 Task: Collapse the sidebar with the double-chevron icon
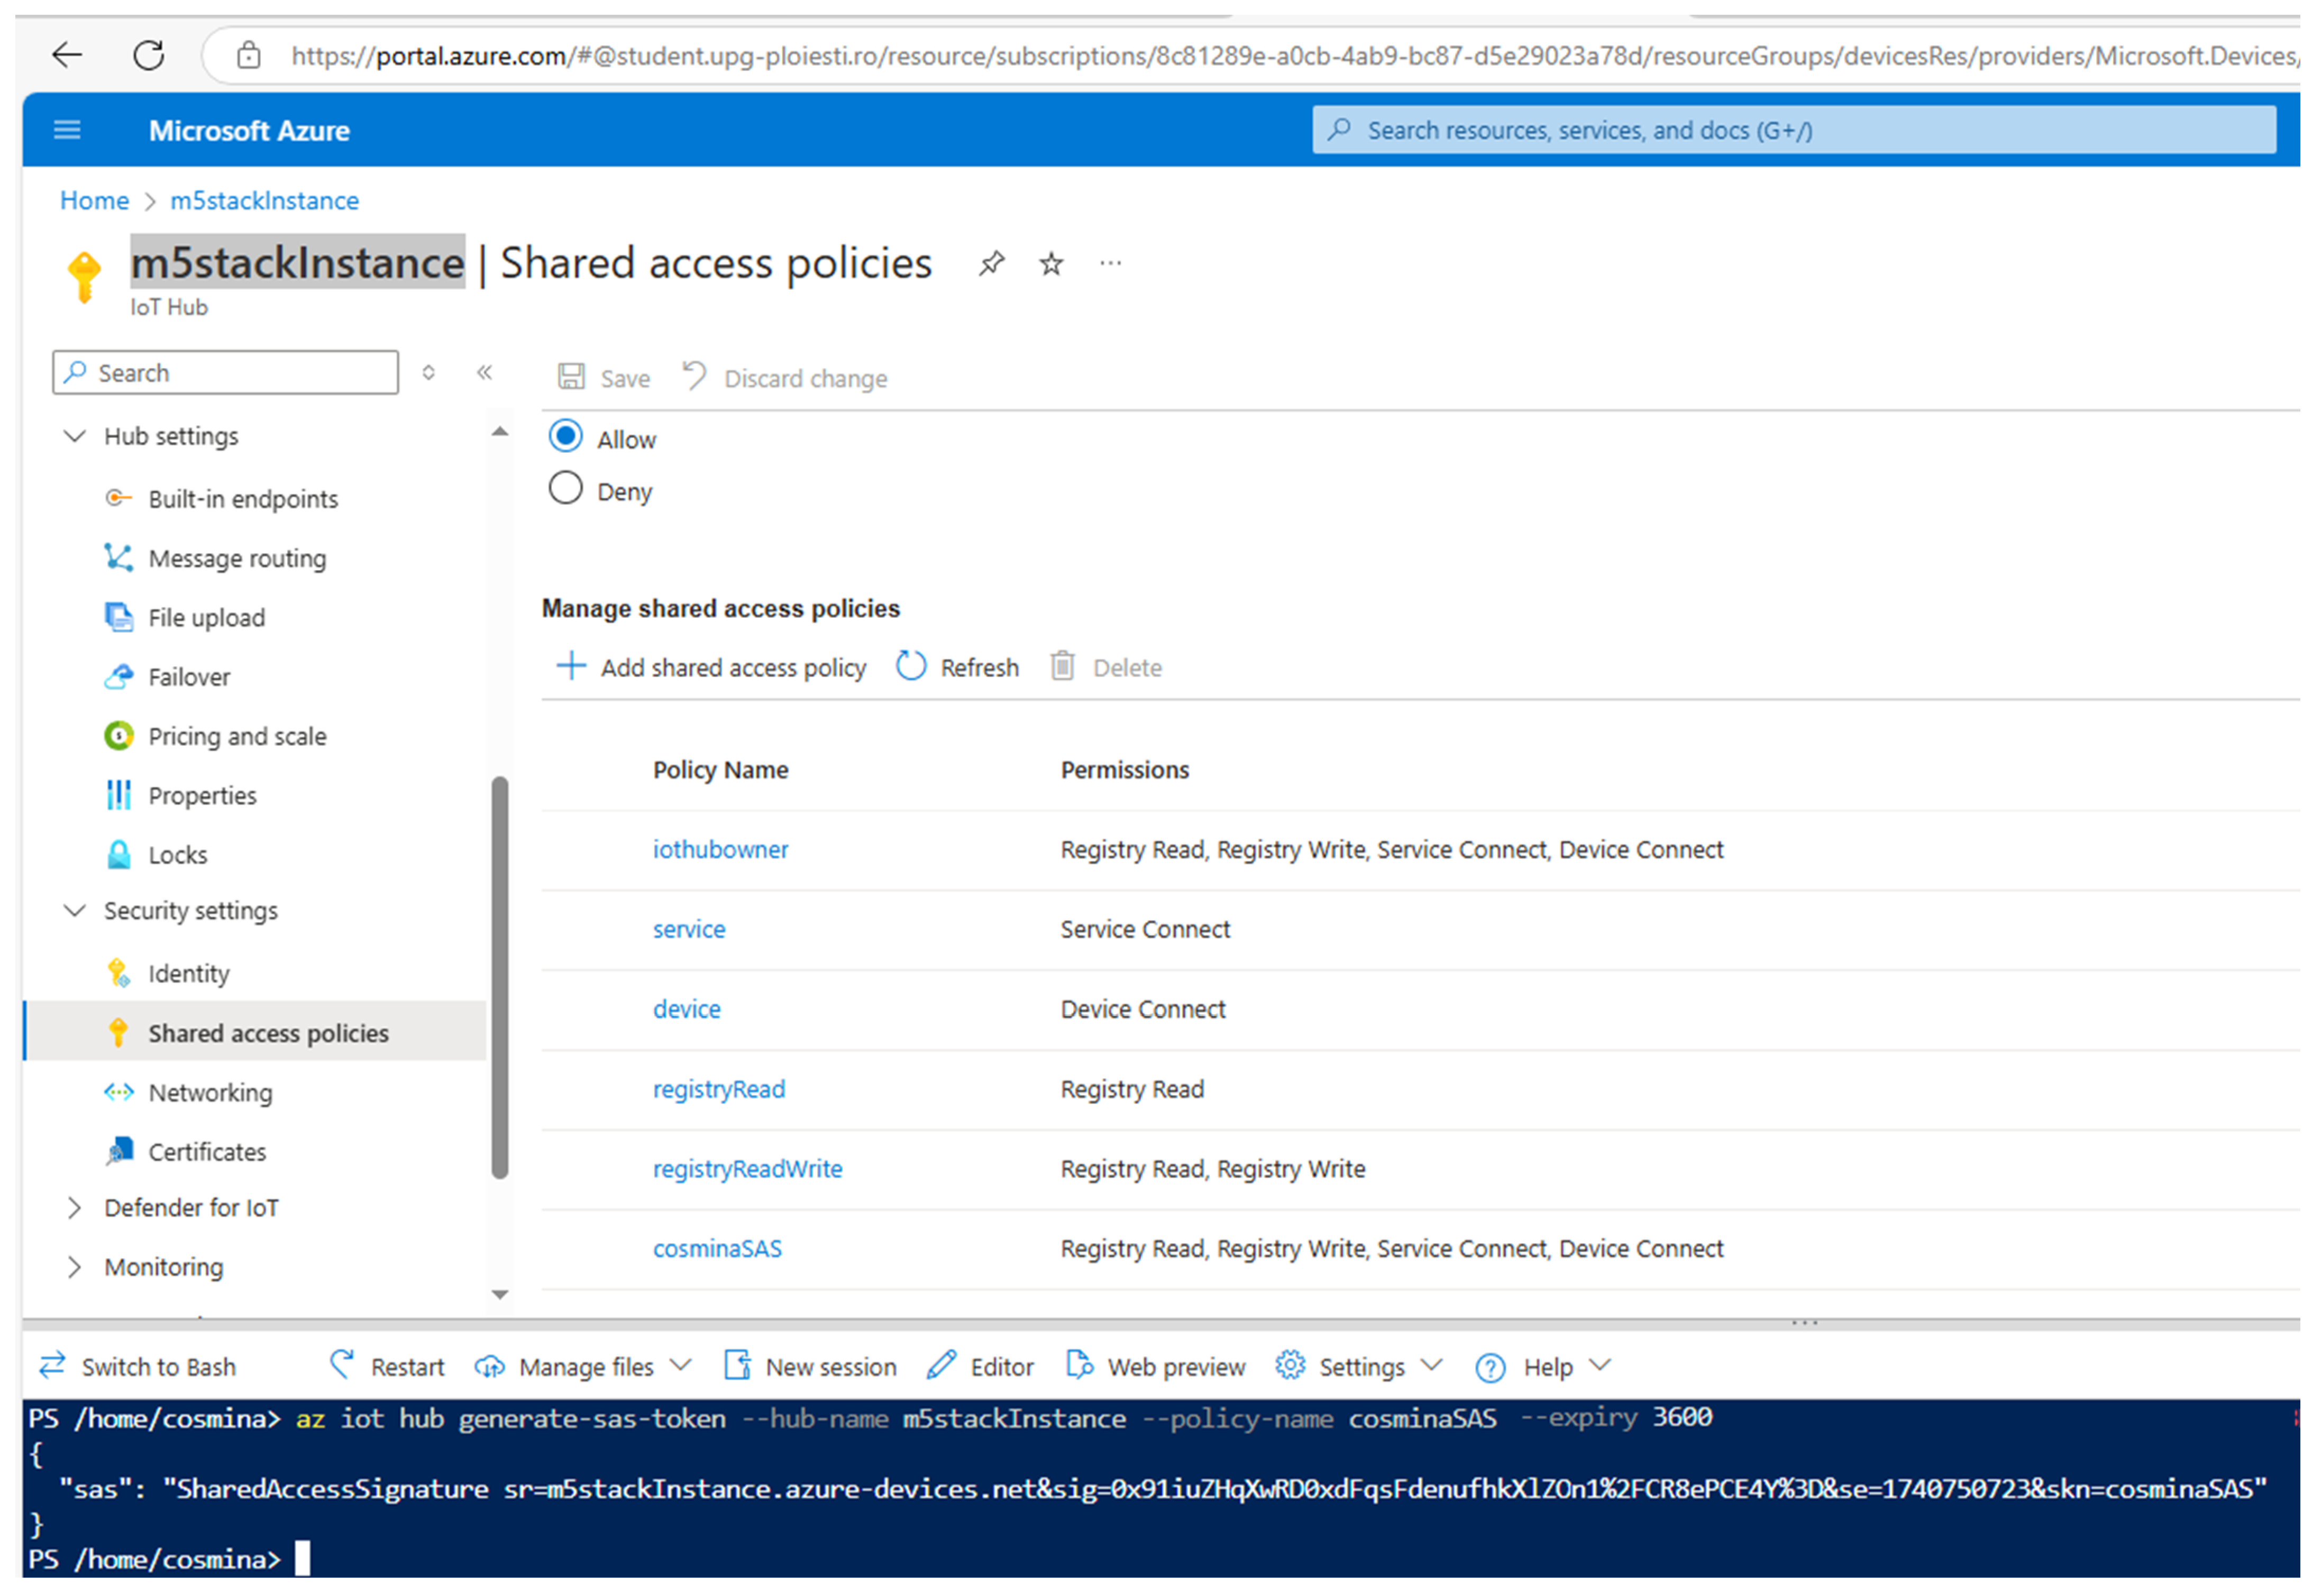point(484,373)
